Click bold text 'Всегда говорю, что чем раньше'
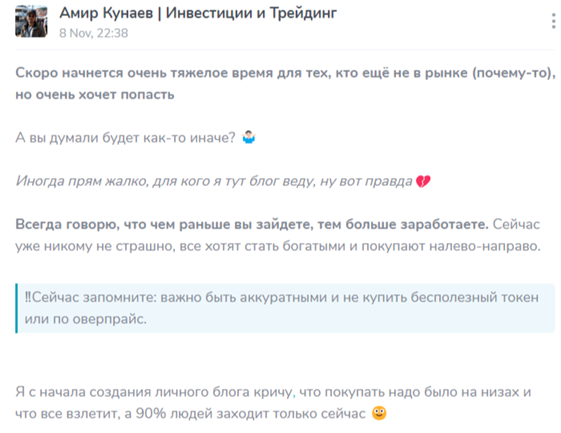 (252, 225)
